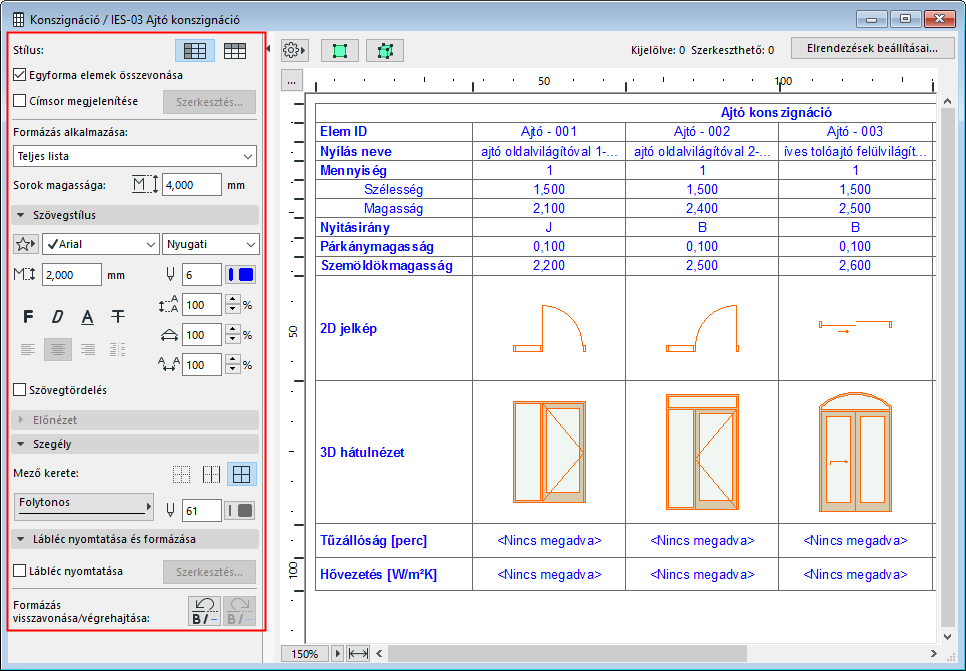Uncheck Egyforma elemek összevonása

pyautogui.click(x=20, y=74)
